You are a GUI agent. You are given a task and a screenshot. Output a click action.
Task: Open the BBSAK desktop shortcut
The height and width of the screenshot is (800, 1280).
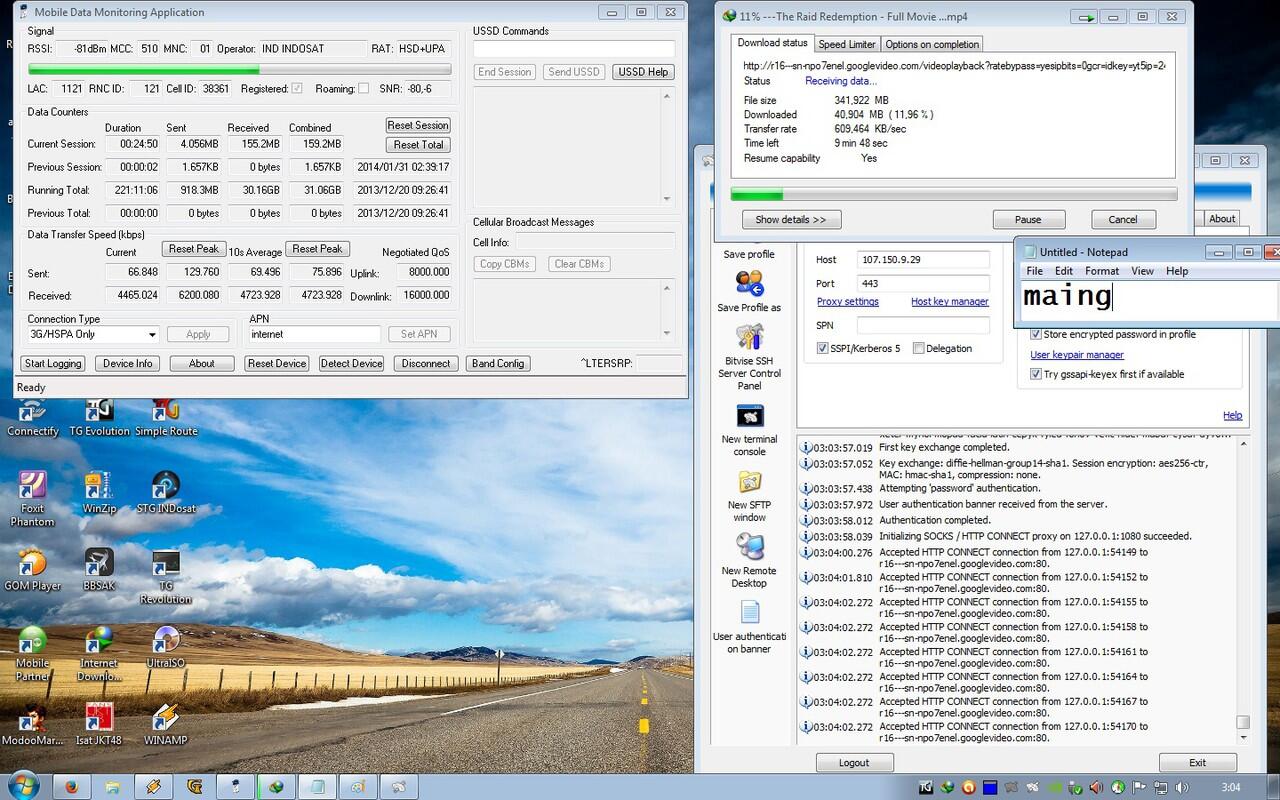point(99,570)
